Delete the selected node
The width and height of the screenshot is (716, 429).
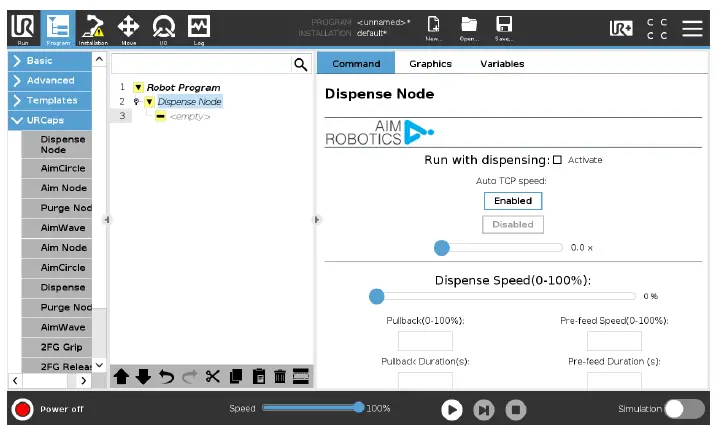(x=279, y=377)
